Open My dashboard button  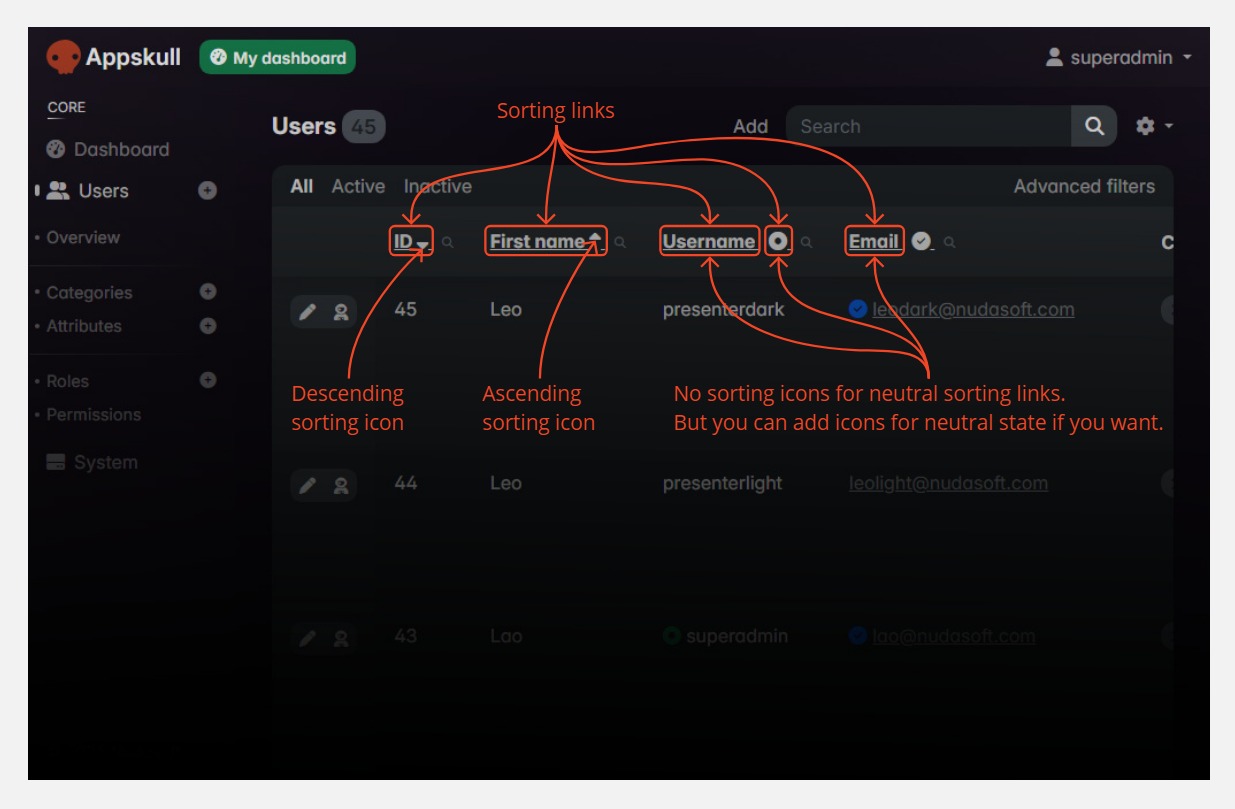pos(278,58)
